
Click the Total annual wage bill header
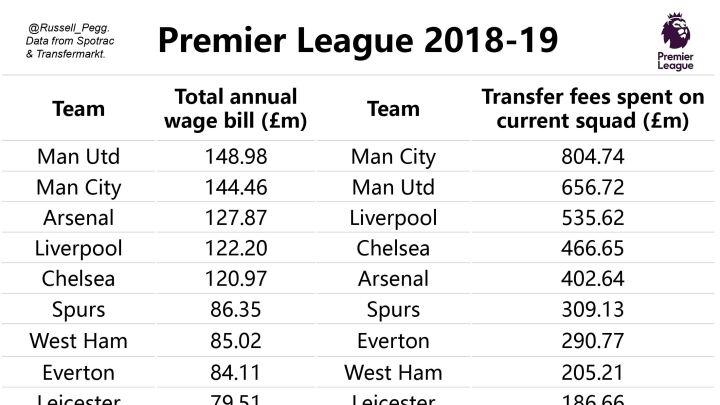[x=236, y=109]
